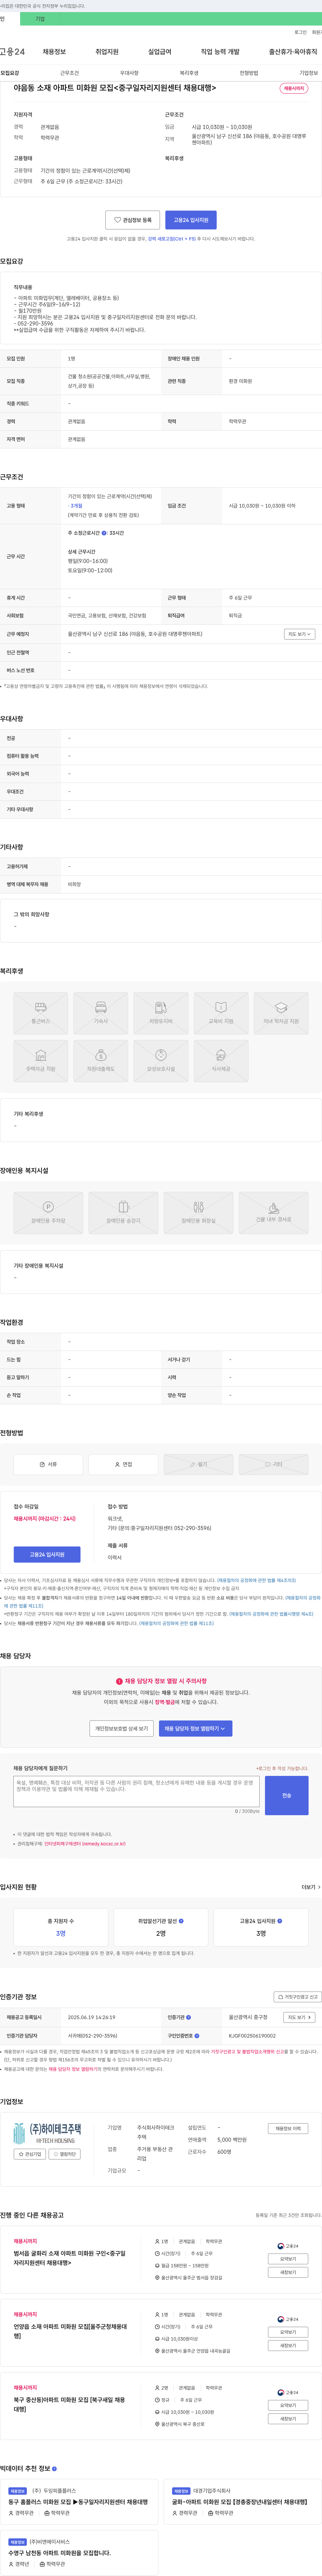This screenshot has width=322, height=2576.
Task: Click the 자녀 학자금 지원 icon
Action: (x=281, y=1013)
